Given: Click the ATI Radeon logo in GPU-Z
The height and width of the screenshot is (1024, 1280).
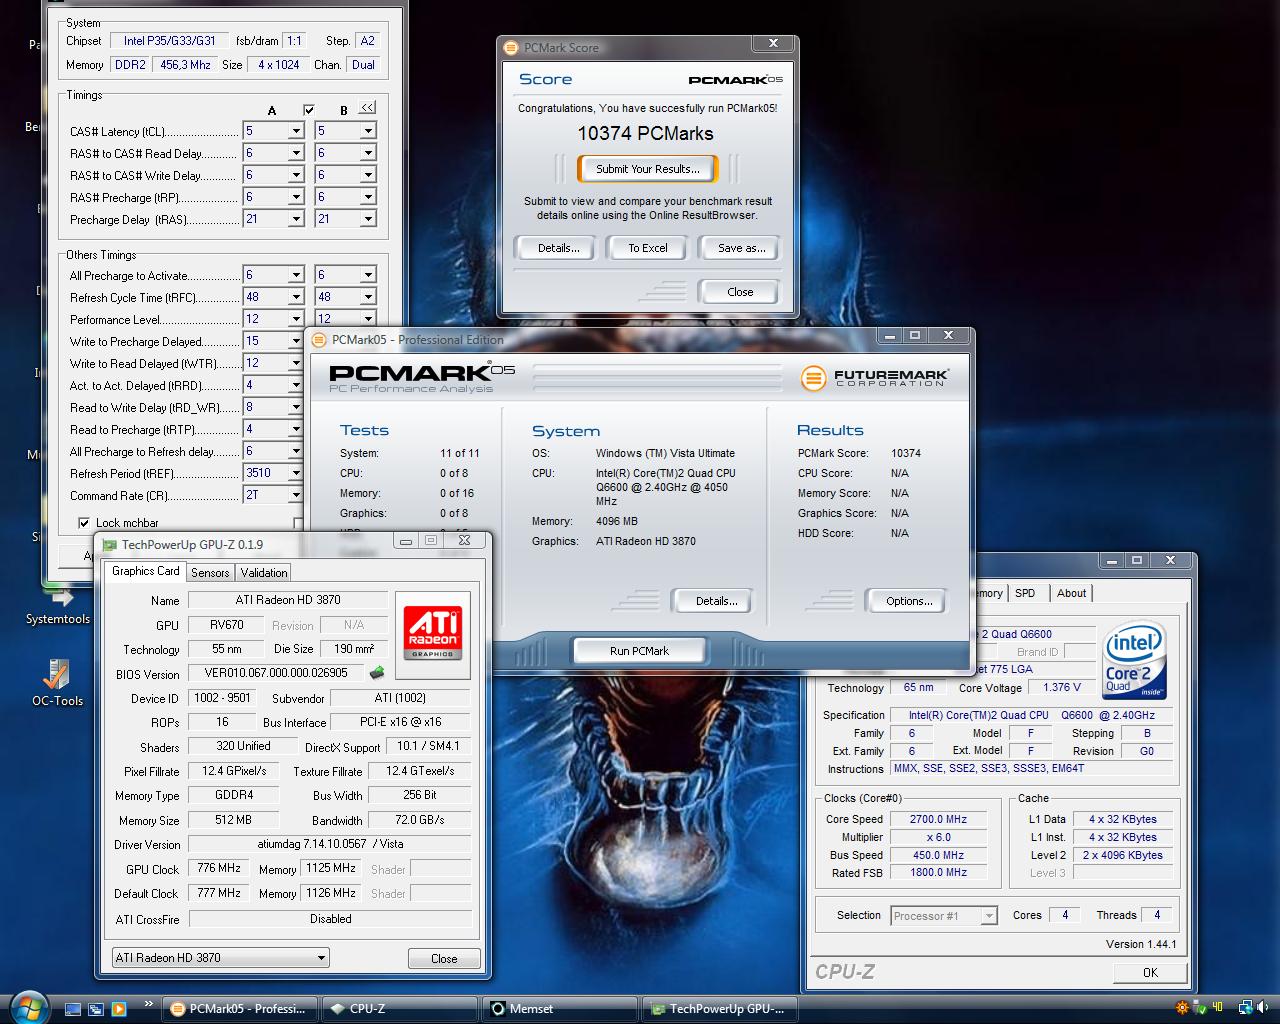Looking at the screenshot, I should pyautogui.click(x=432, y=633).
